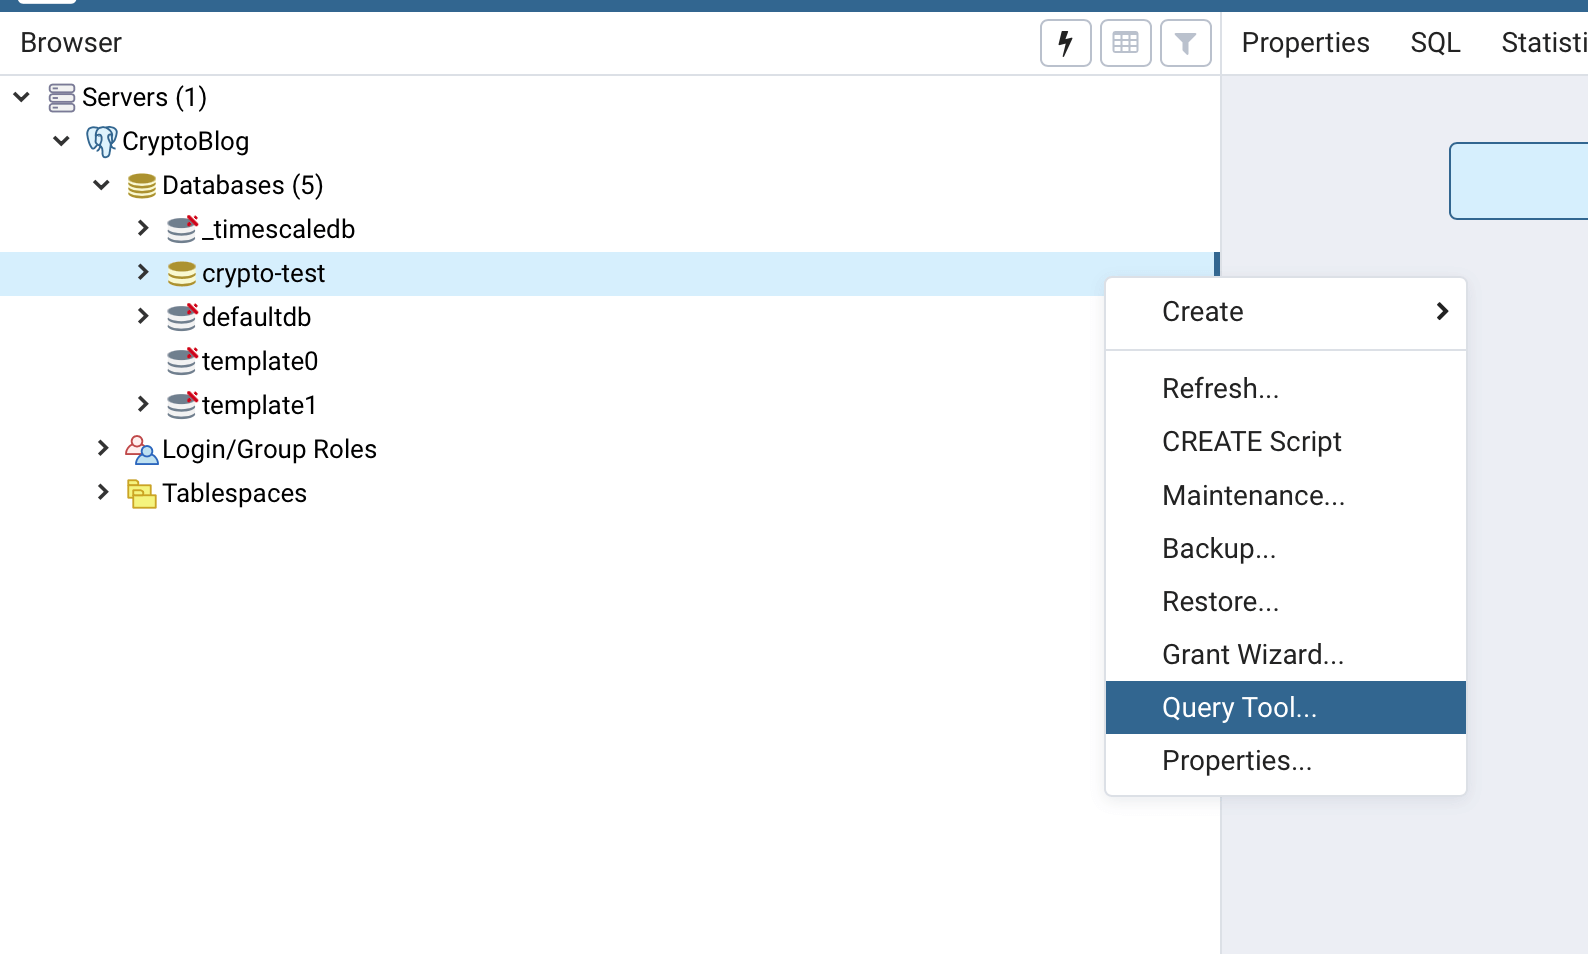Image resolution: width=1588 pixels, height=954 pixels.
Task: Click the disconnected _timescaledb database icon
Action: (182, 229)
